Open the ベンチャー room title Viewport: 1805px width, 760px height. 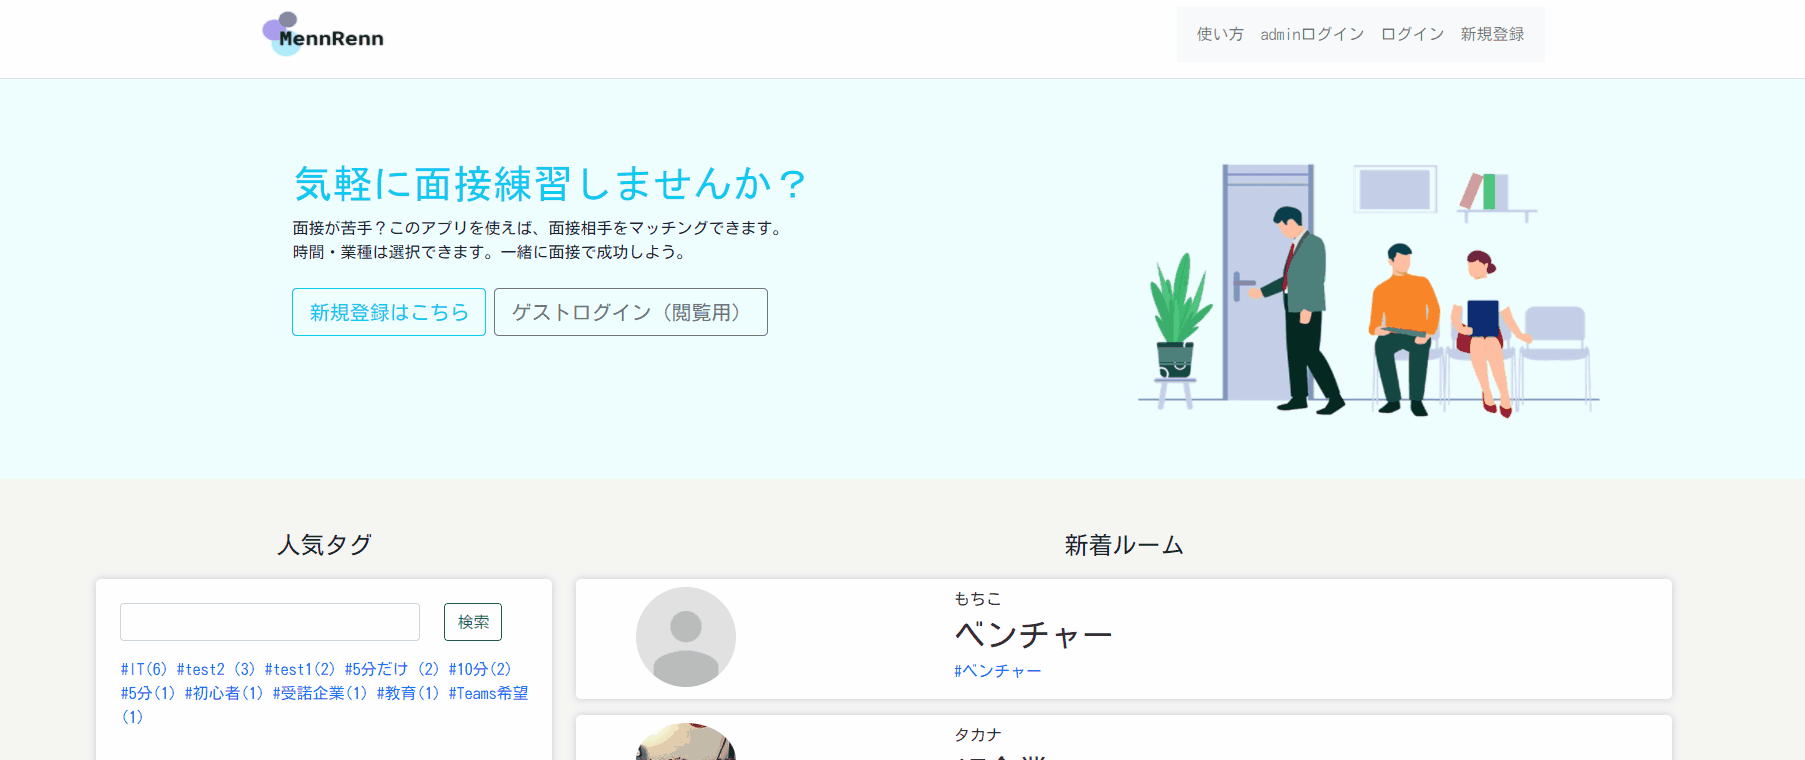tap(1033, 634)
